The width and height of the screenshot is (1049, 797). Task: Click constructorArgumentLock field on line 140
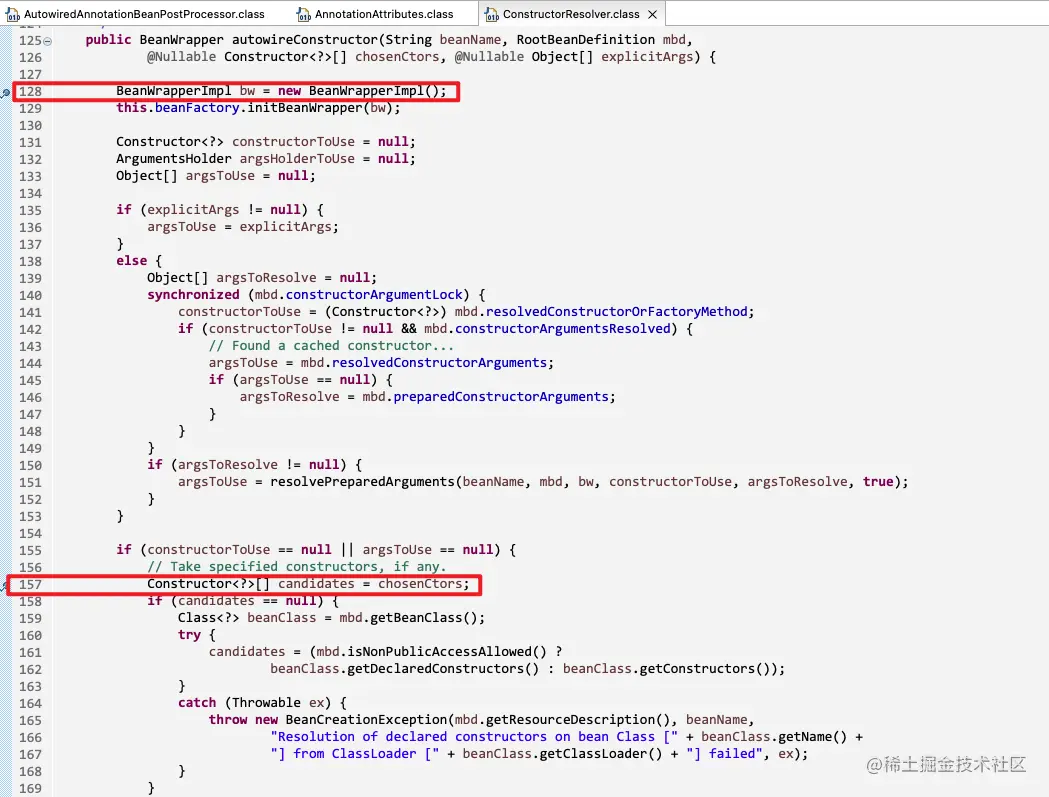pos(374,294)
